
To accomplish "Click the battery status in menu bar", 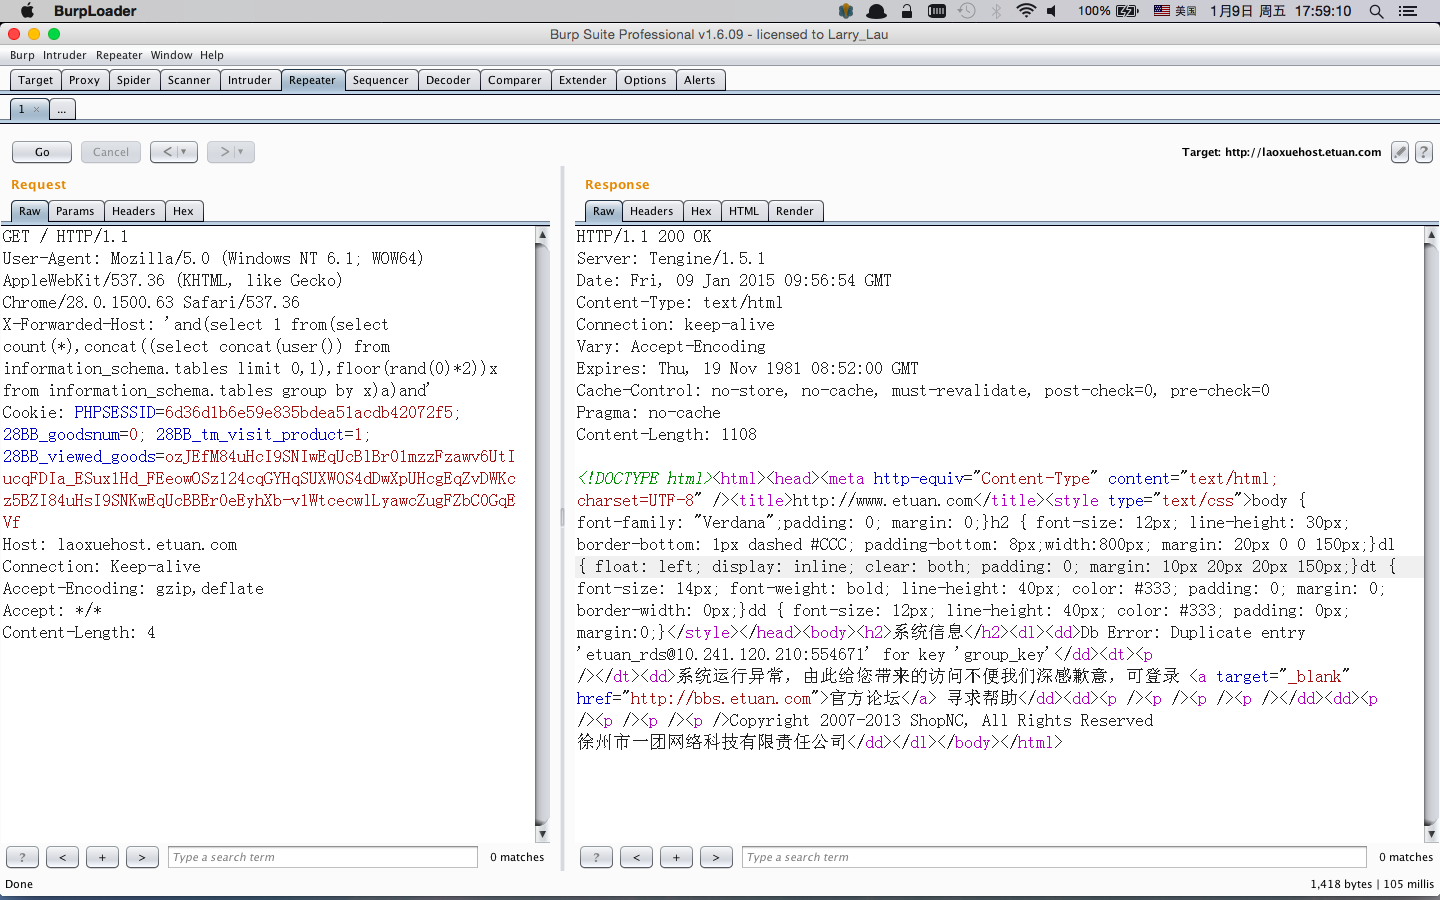I will tap(1108, 11).
